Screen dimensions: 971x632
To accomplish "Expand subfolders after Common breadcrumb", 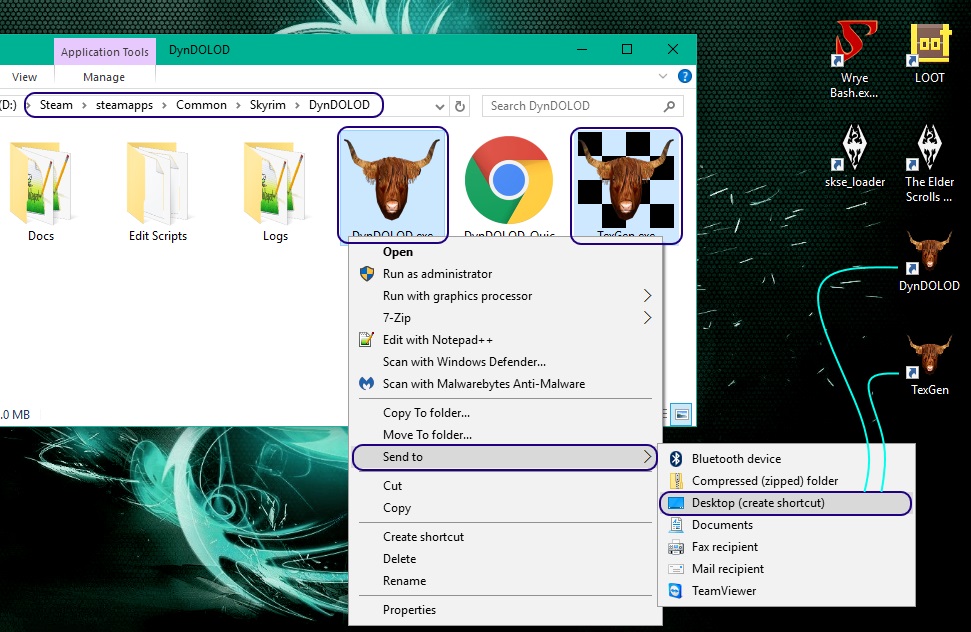I will pyautogui.click(x=238, y=106).
